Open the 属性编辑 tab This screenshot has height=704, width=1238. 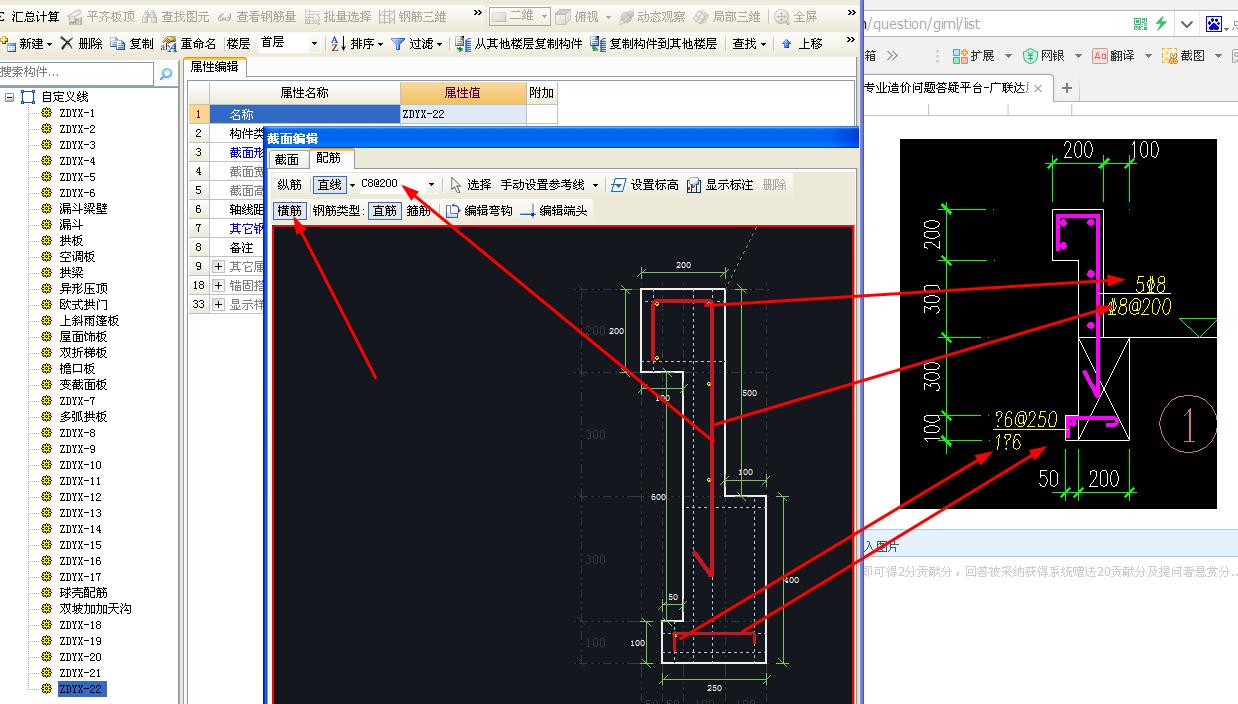click(x=215, y=66)
